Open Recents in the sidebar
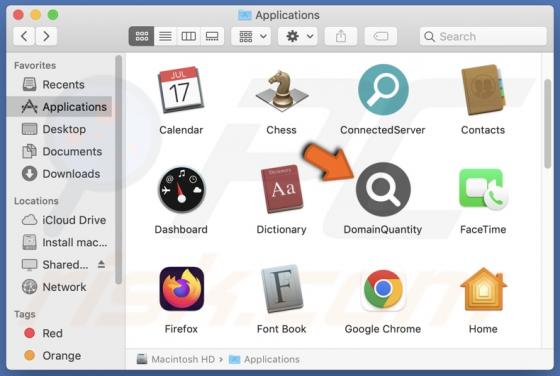560x376 pixels. coord(59,85)
